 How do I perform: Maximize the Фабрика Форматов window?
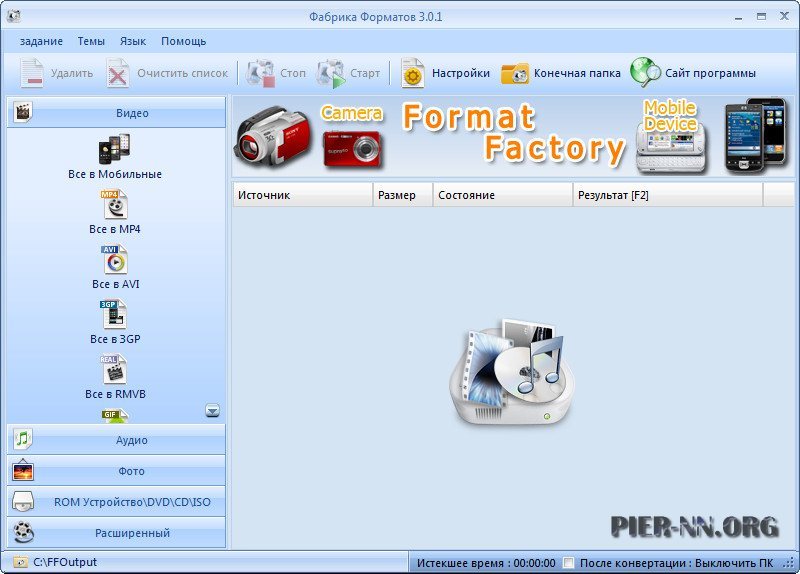tap(761, 17)
